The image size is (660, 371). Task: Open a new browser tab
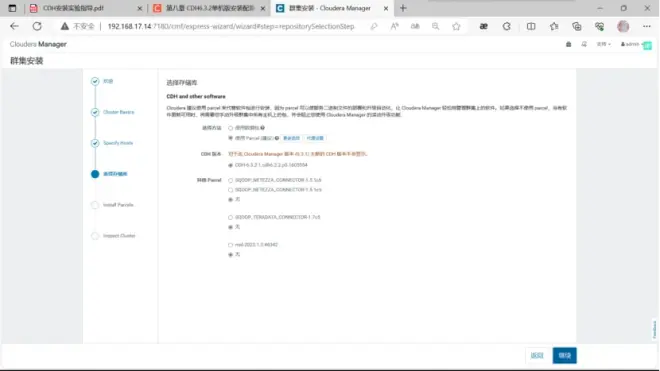tap(403, 8)
